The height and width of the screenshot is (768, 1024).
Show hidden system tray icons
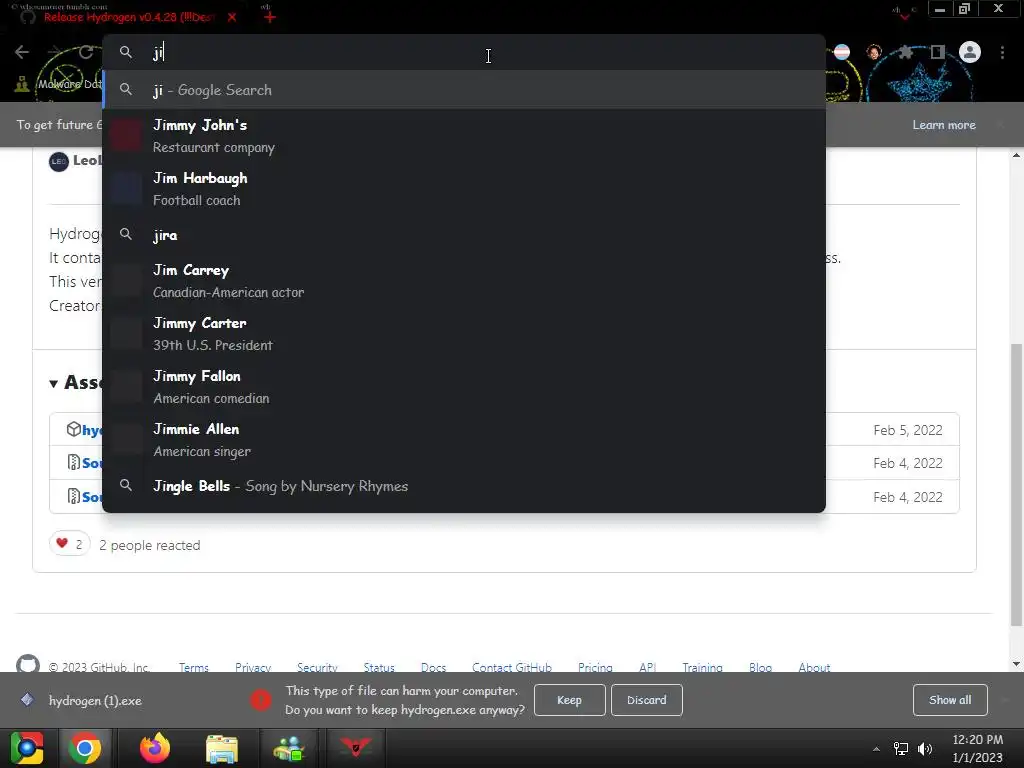(x=876, y=749)
